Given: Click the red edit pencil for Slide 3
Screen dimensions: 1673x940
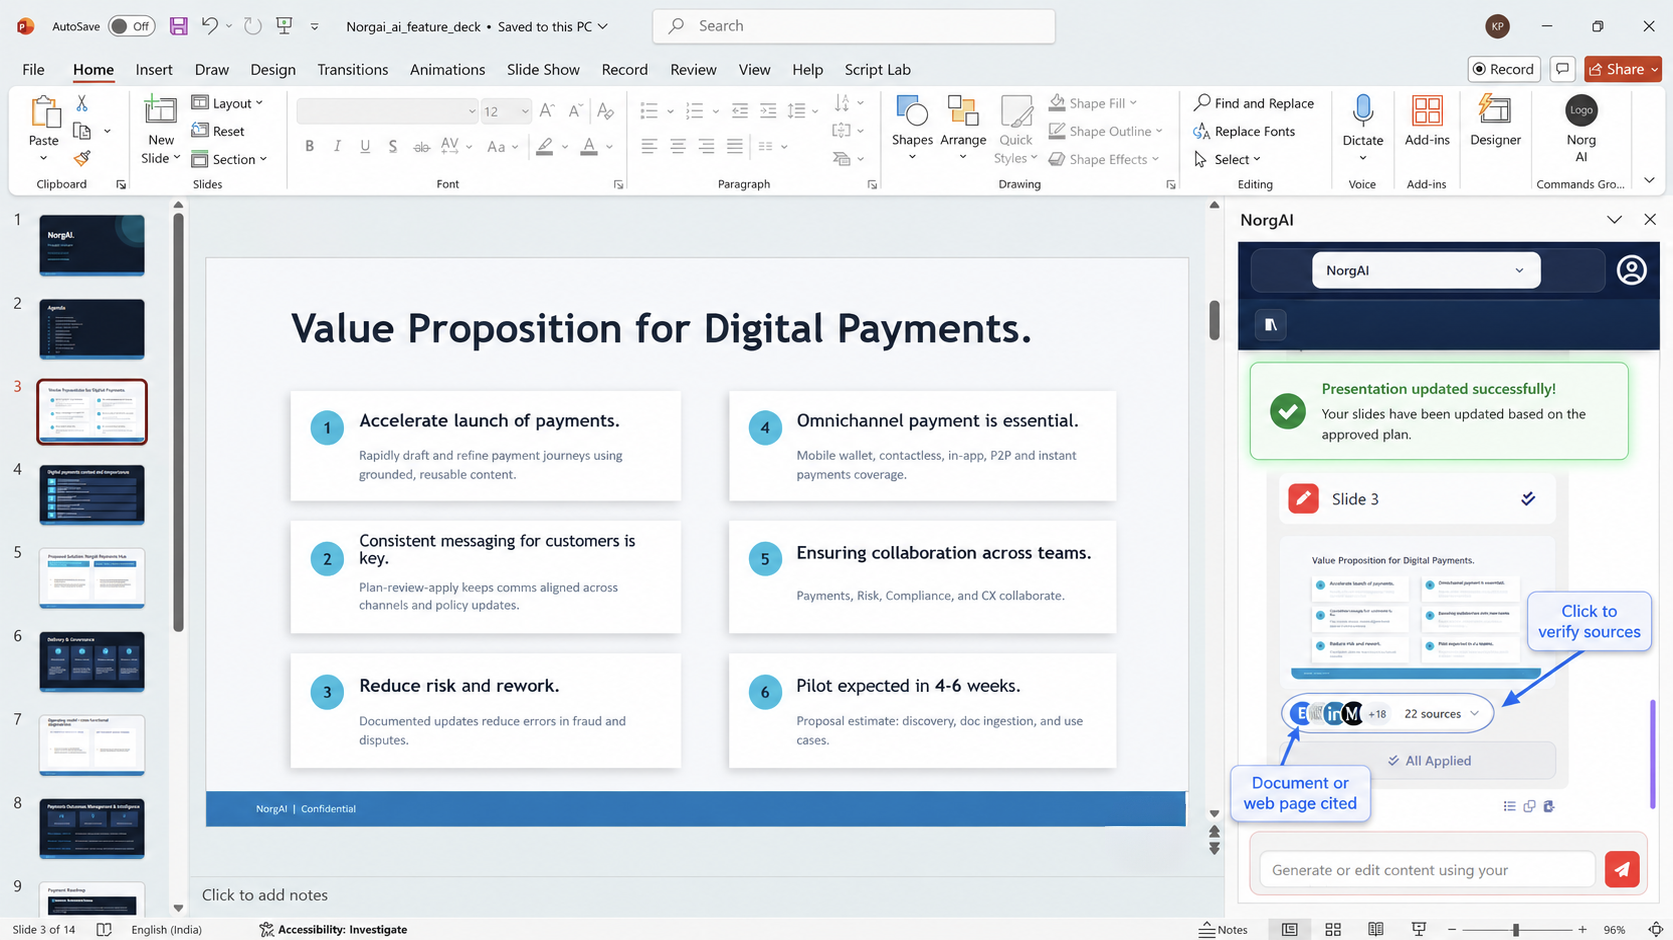Looking at the screenshot, I should 1303,498.
